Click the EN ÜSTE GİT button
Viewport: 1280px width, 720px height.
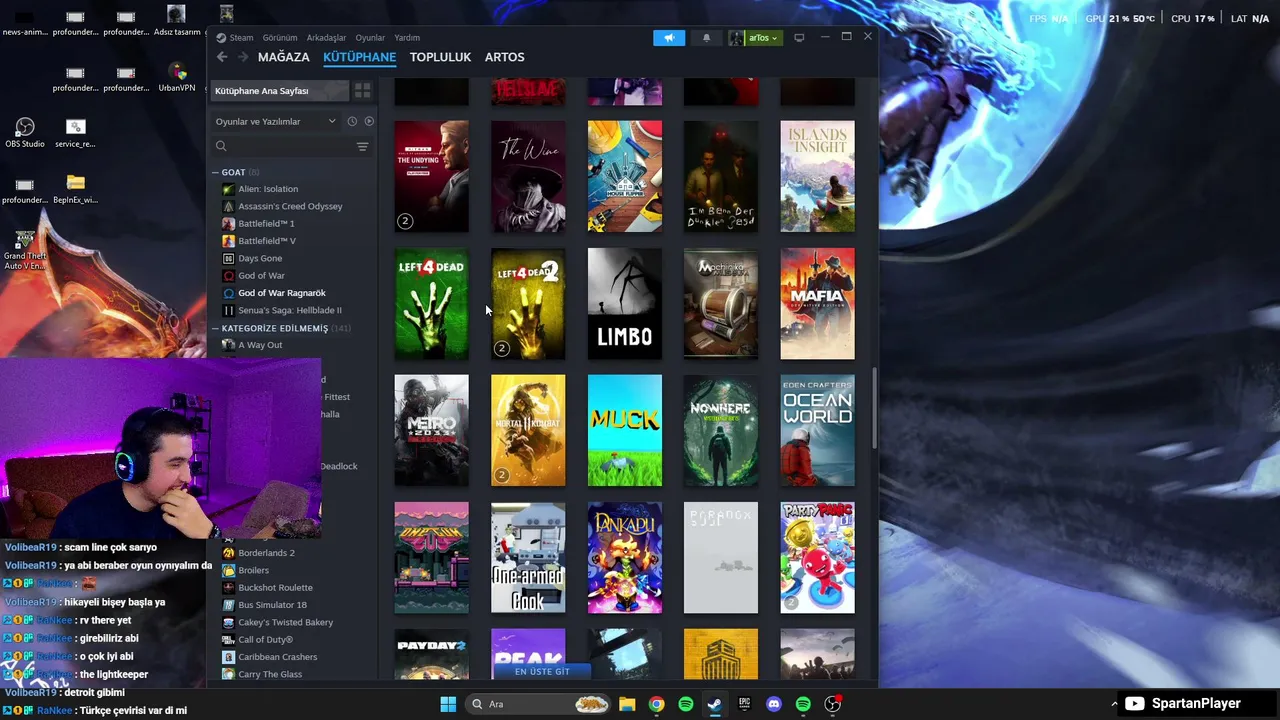click(542, 672)
